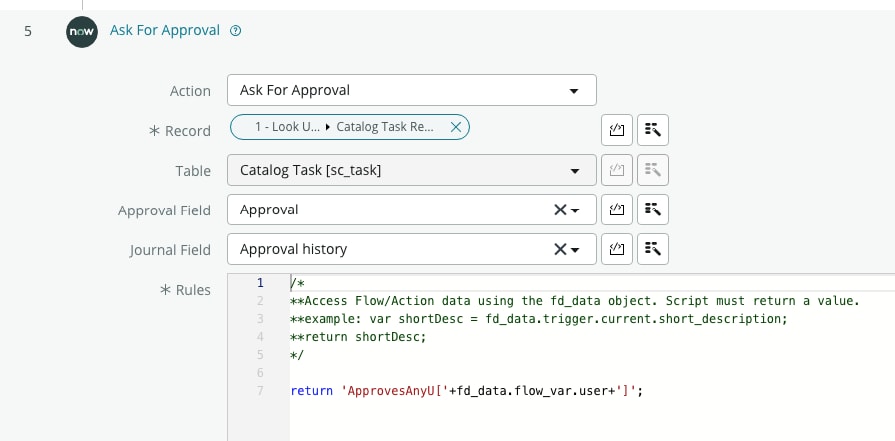Click the return statement on script line 7
895x441 pixels.
(x=467, y=391)
